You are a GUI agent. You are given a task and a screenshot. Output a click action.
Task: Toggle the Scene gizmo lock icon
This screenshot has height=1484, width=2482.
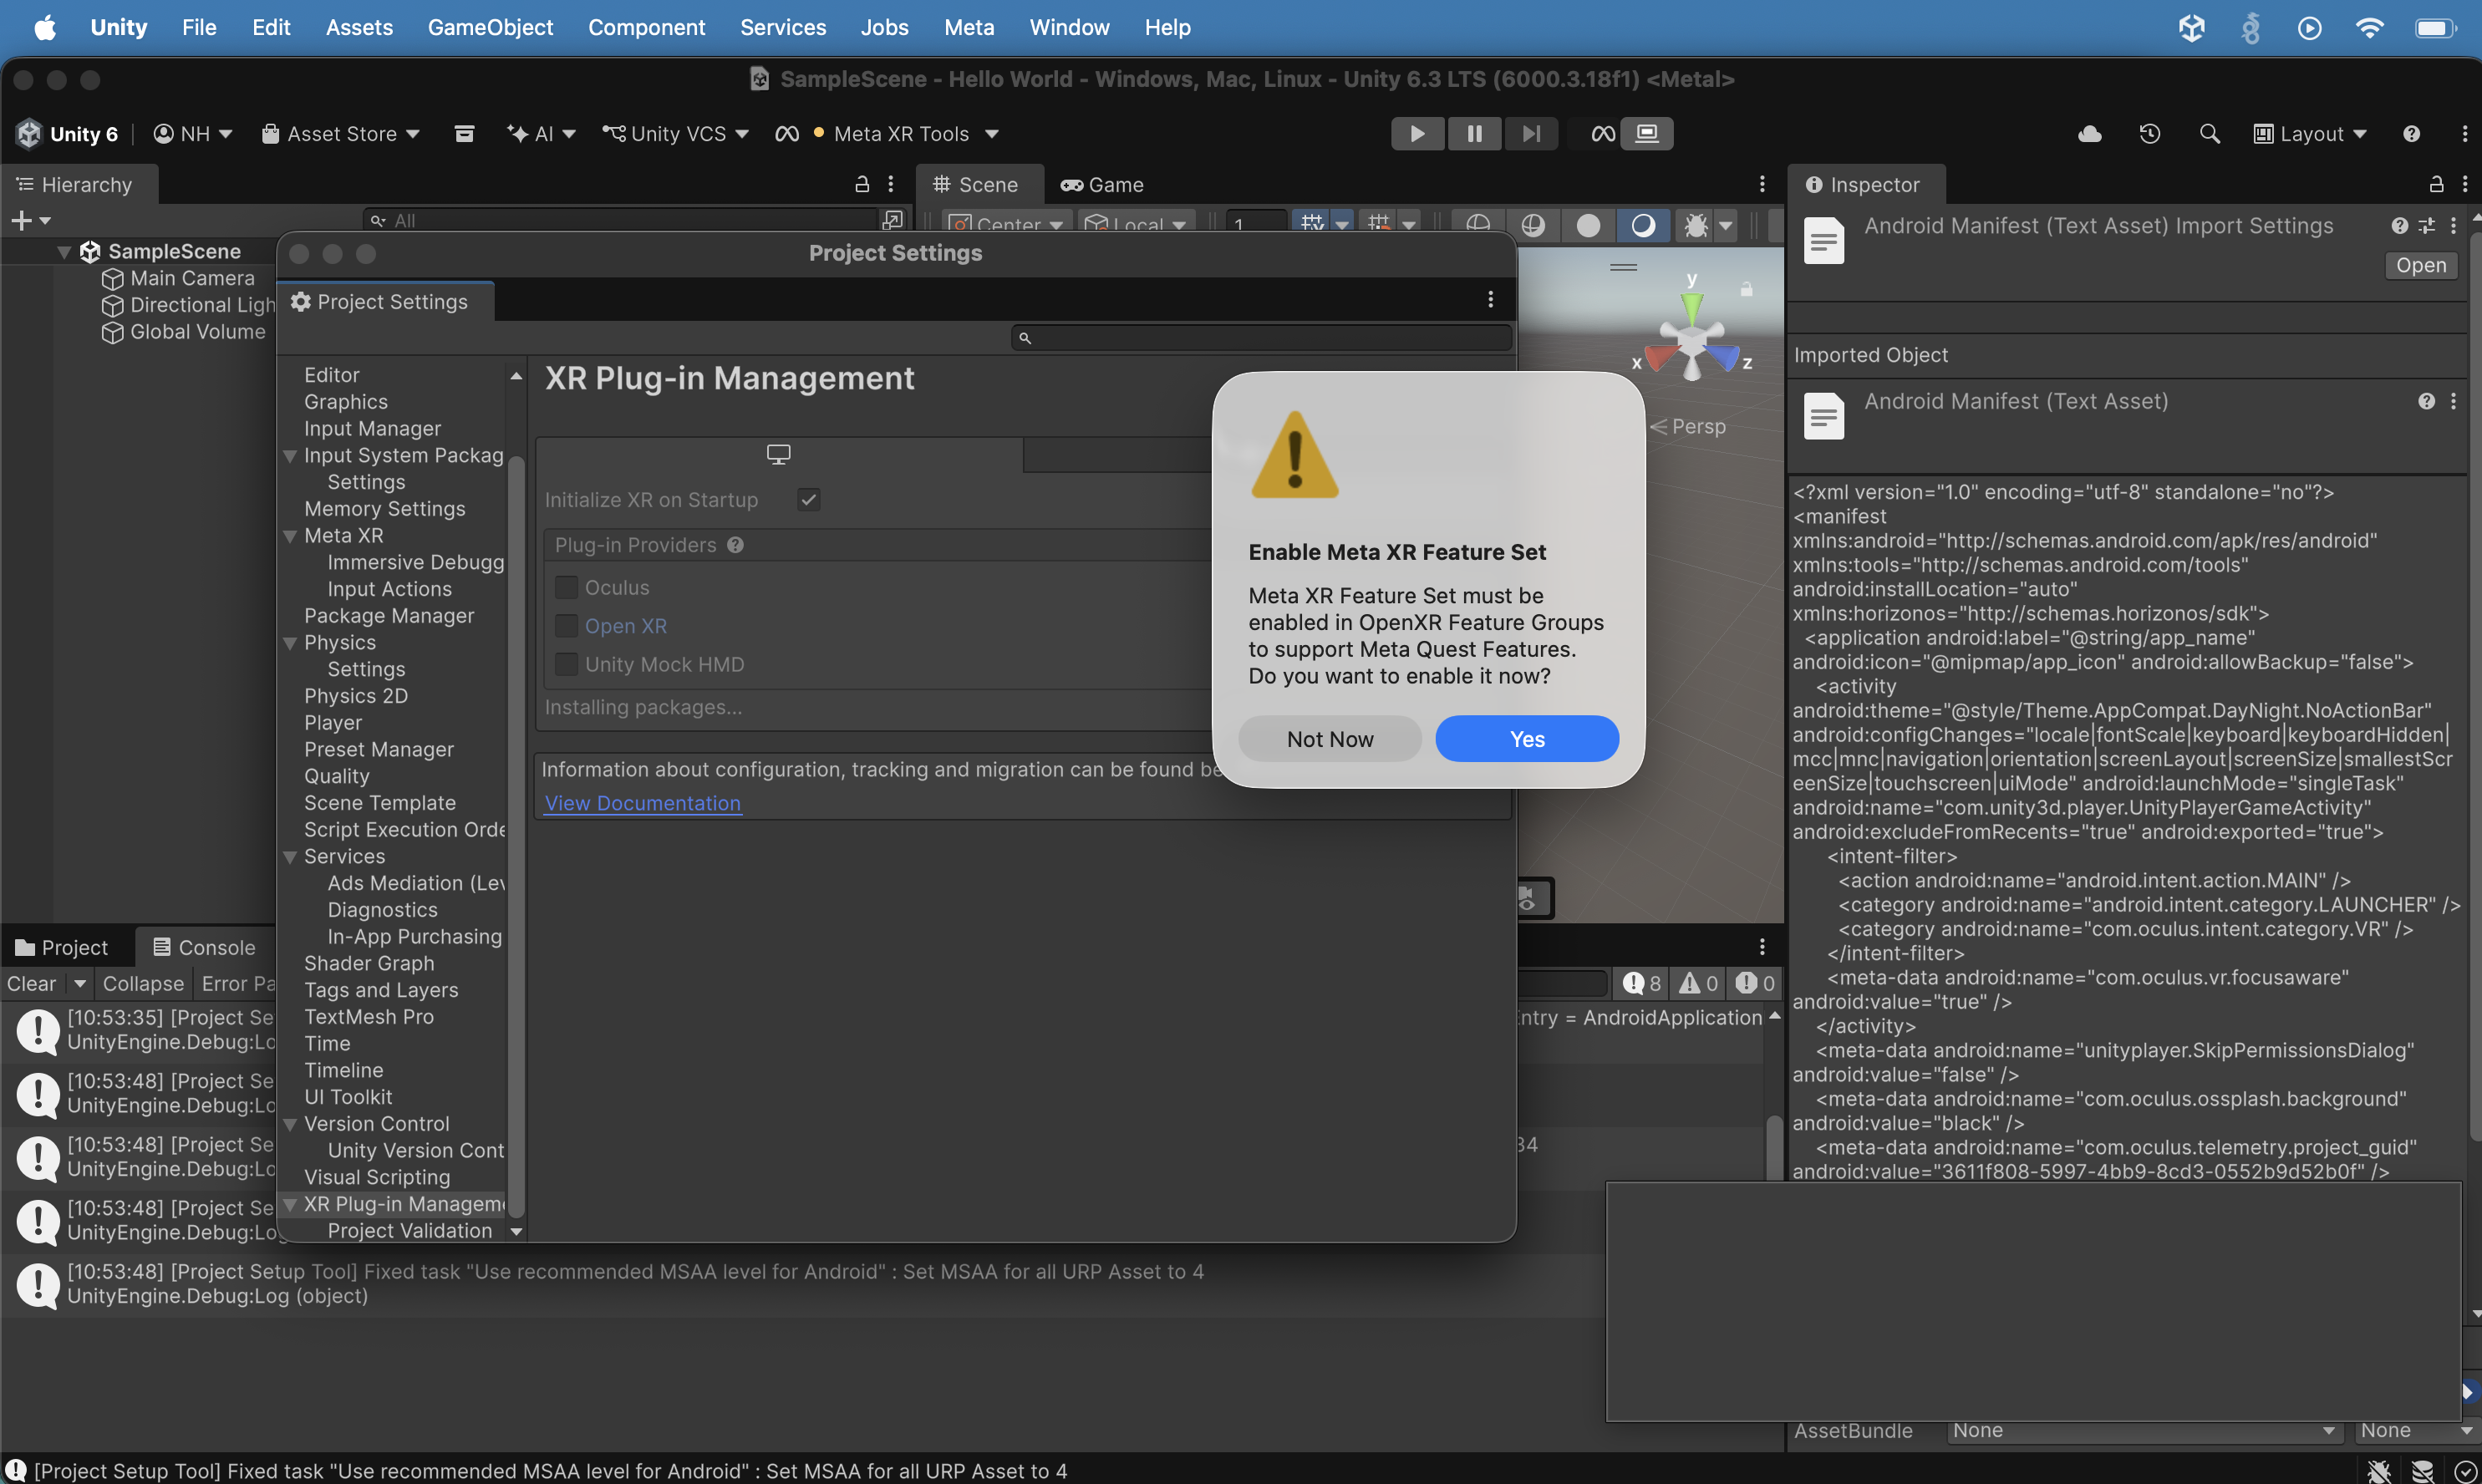click(x=1746, y=289)
